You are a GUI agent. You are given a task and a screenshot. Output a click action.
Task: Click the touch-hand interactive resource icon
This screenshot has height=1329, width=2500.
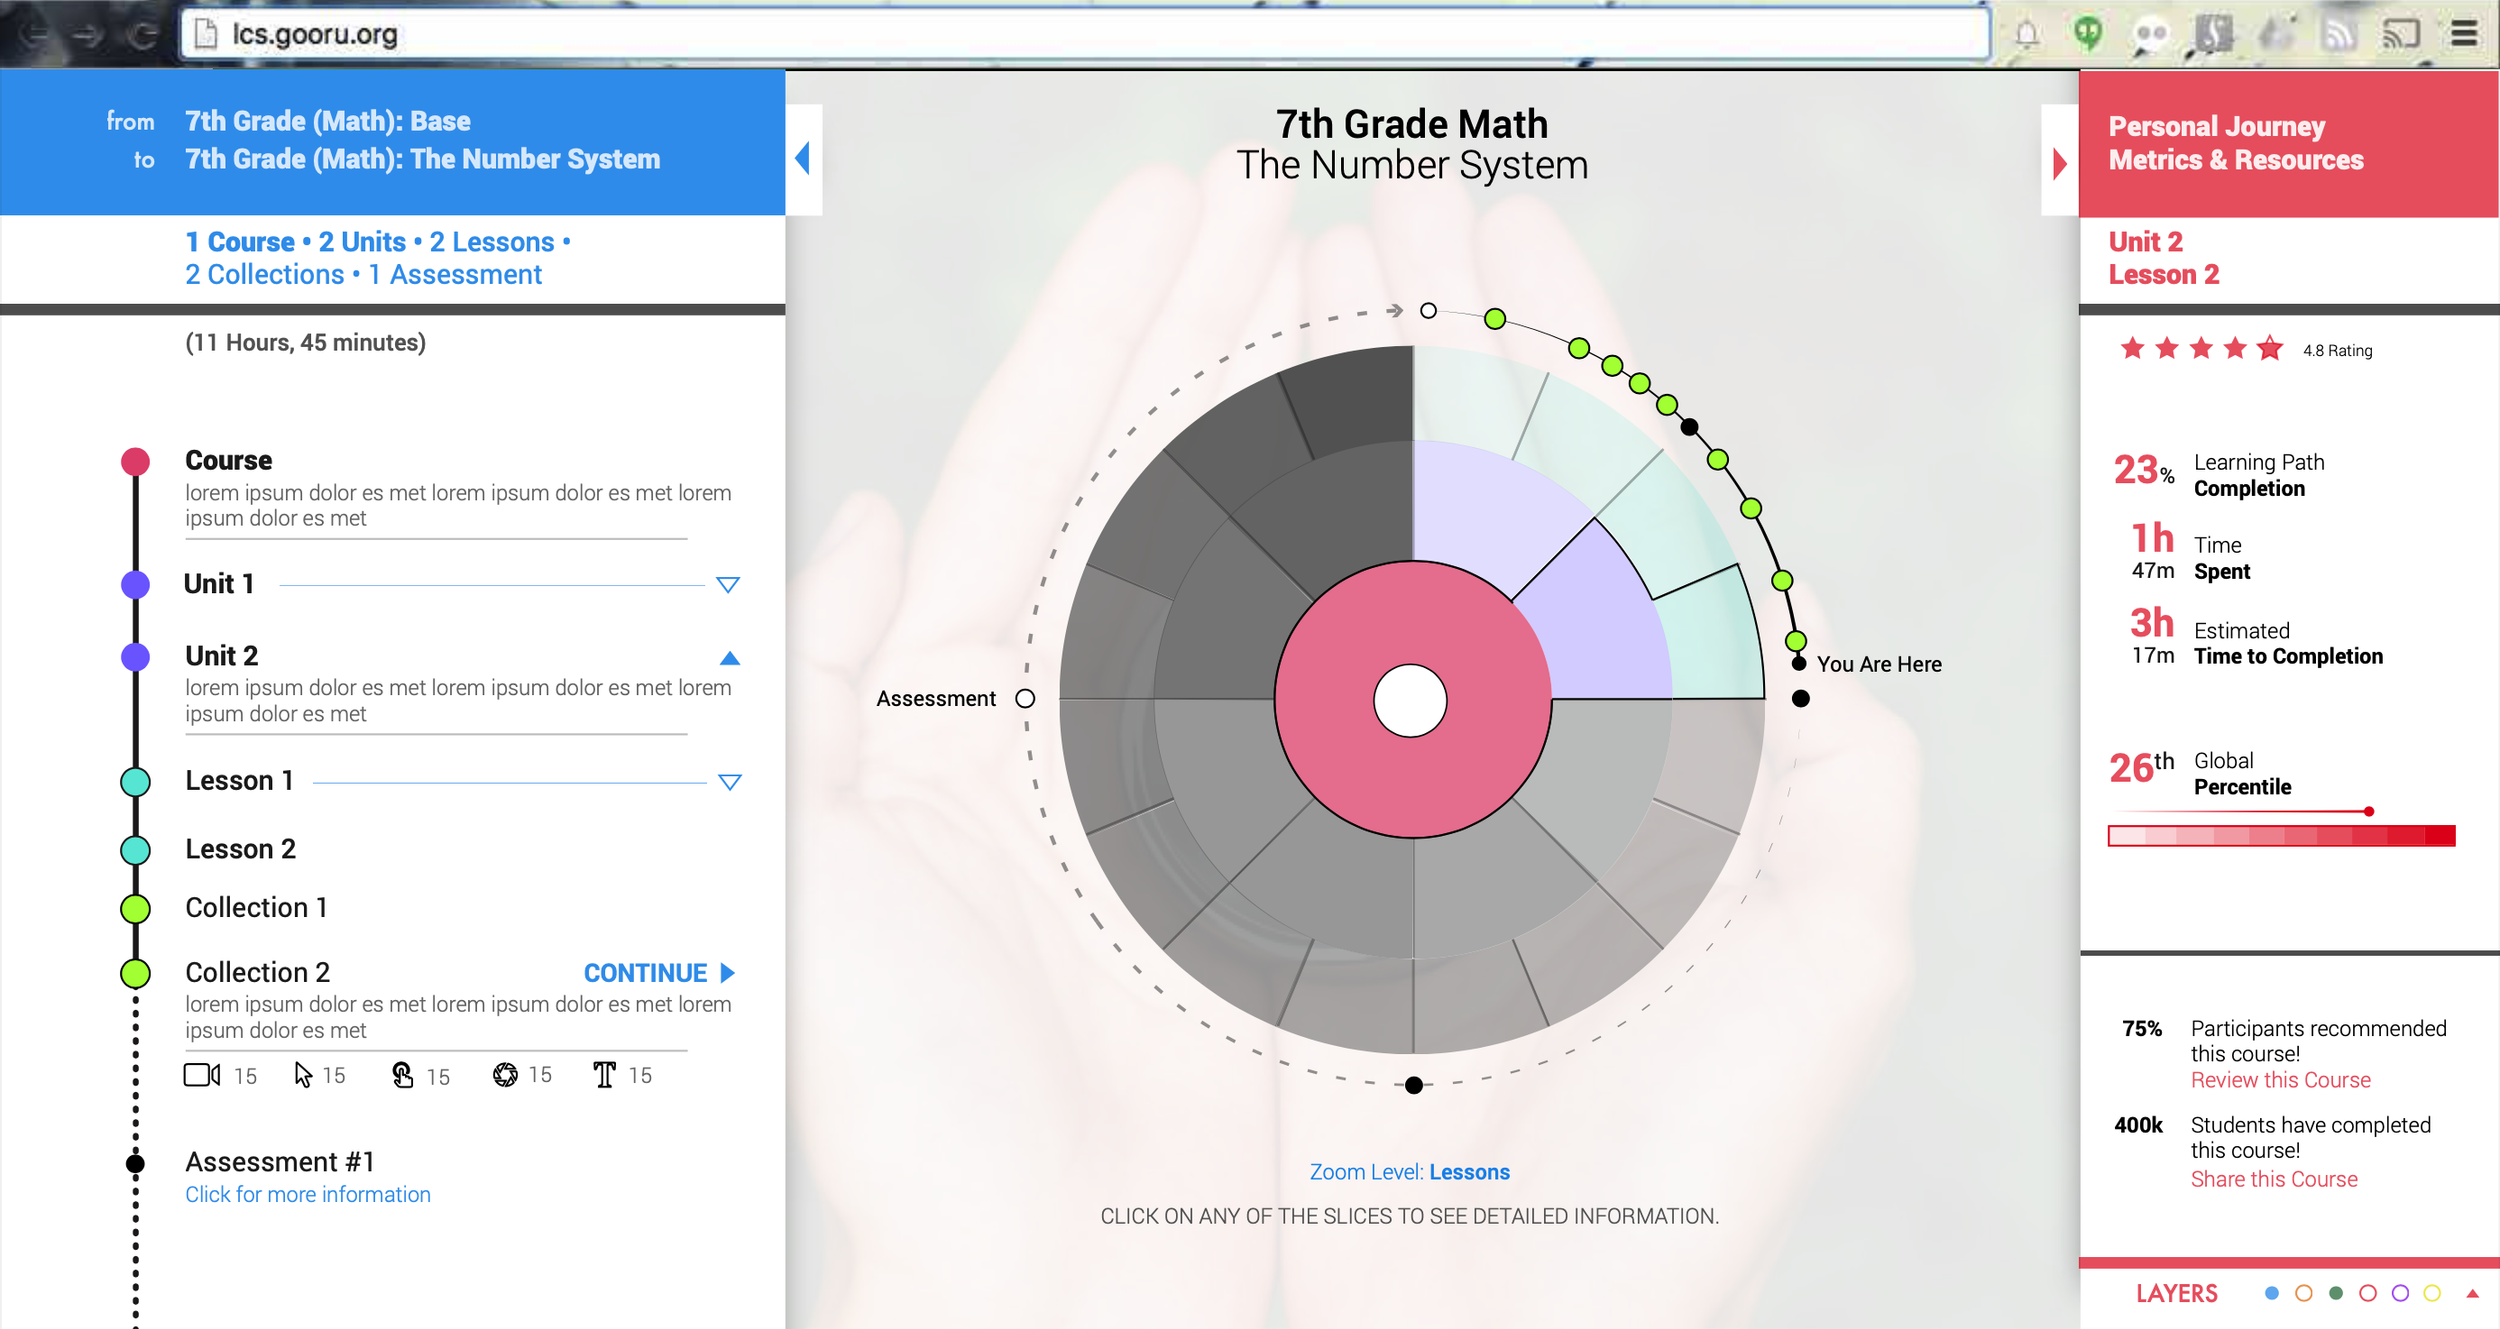[402, 1075]
